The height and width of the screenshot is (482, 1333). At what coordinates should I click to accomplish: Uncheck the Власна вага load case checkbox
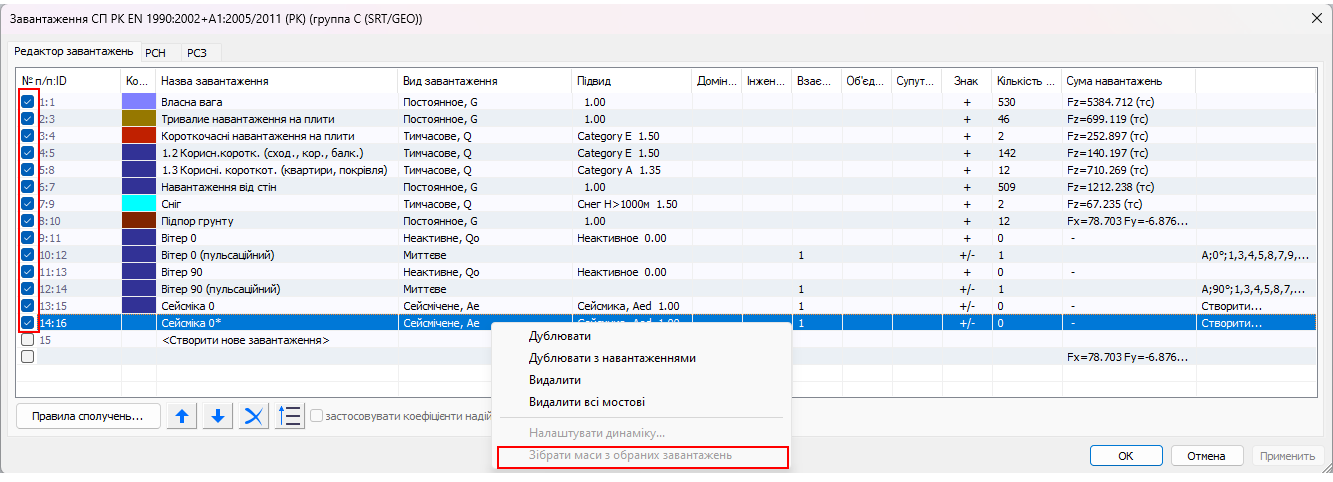pos(28,102)
